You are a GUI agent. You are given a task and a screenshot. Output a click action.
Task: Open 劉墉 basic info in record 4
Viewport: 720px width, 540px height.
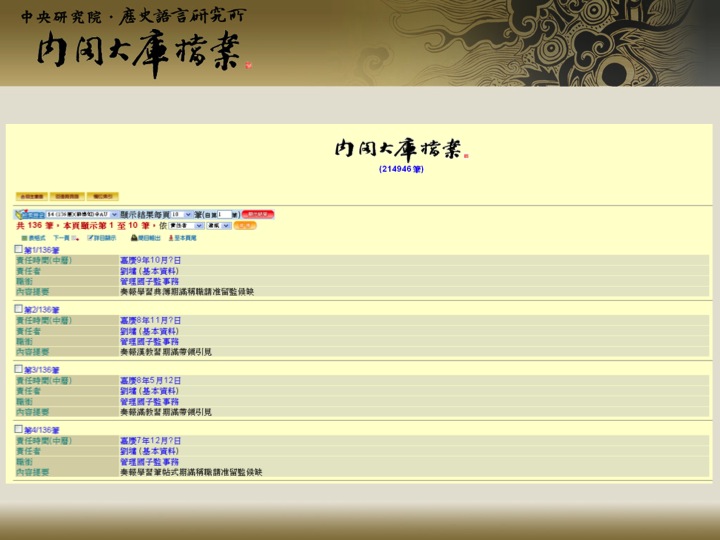click(x=149, y=451)
